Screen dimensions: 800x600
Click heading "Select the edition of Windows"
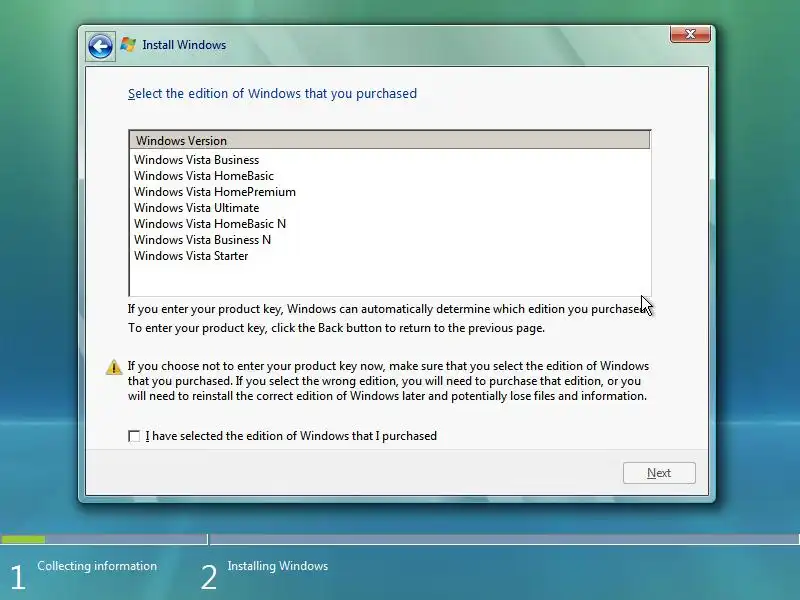point(272,94)
